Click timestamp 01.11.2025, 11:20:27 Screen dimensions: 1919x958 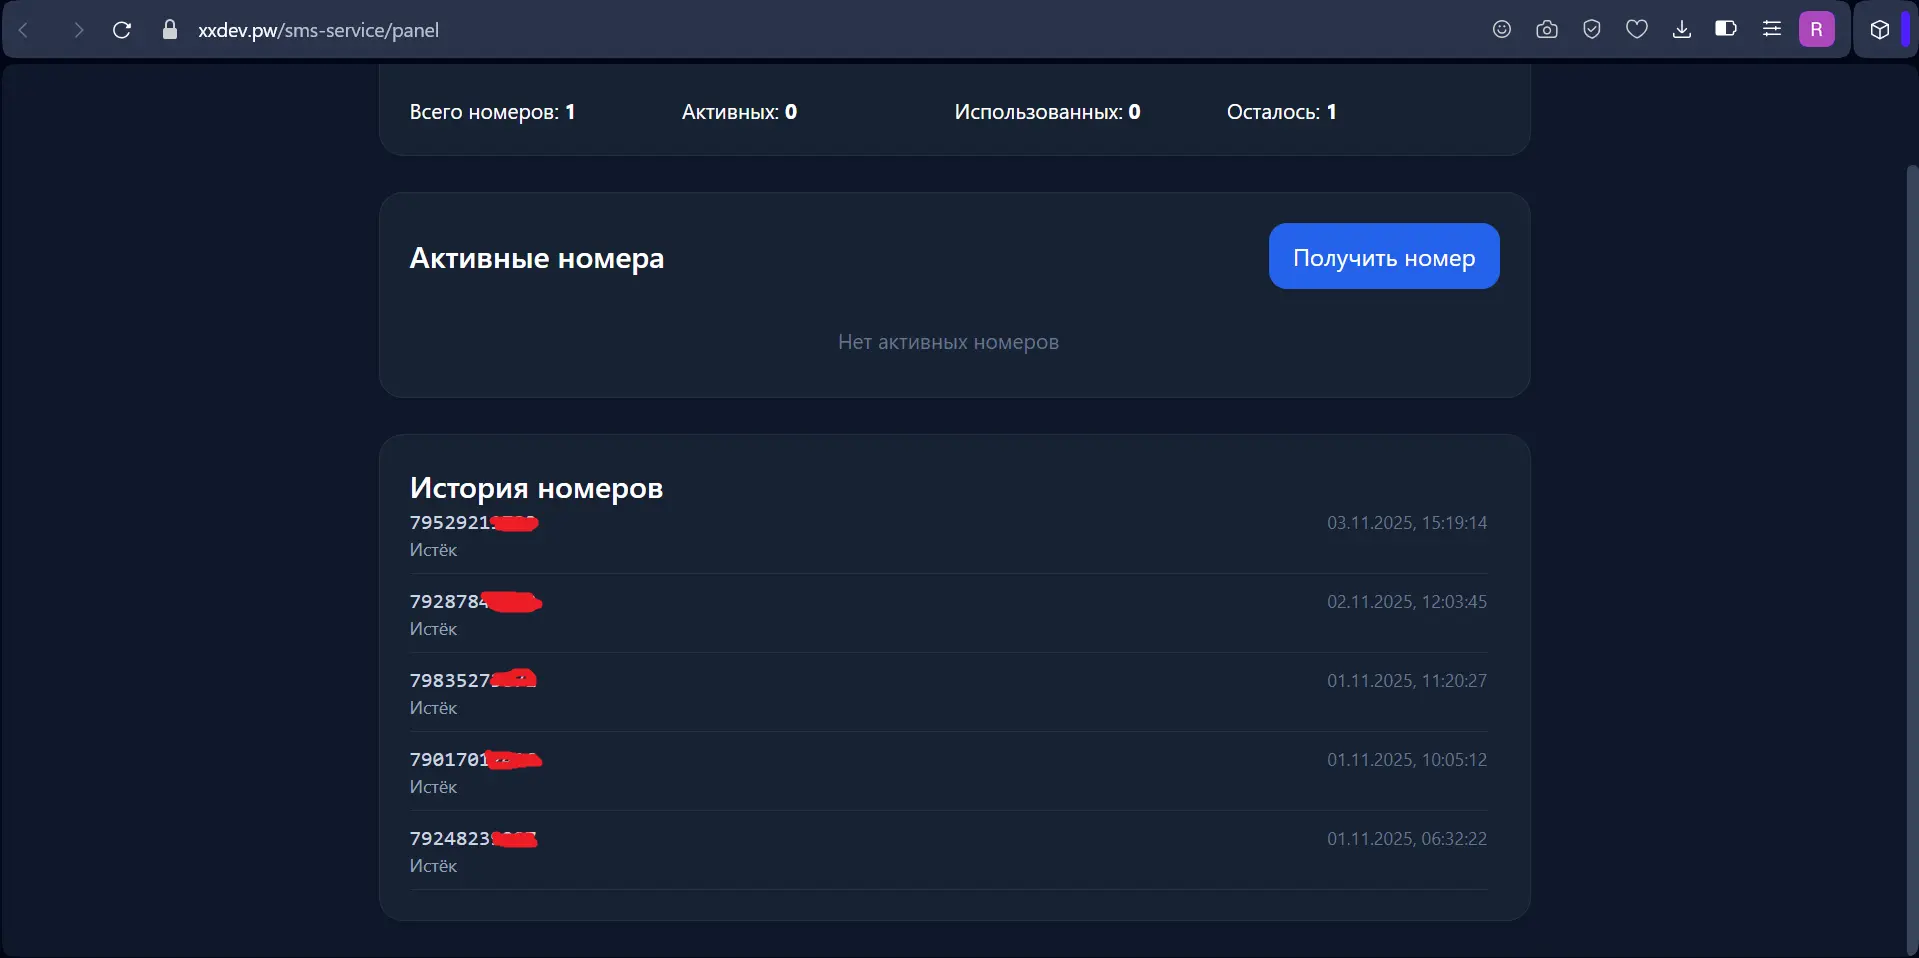coord(1407,681)
